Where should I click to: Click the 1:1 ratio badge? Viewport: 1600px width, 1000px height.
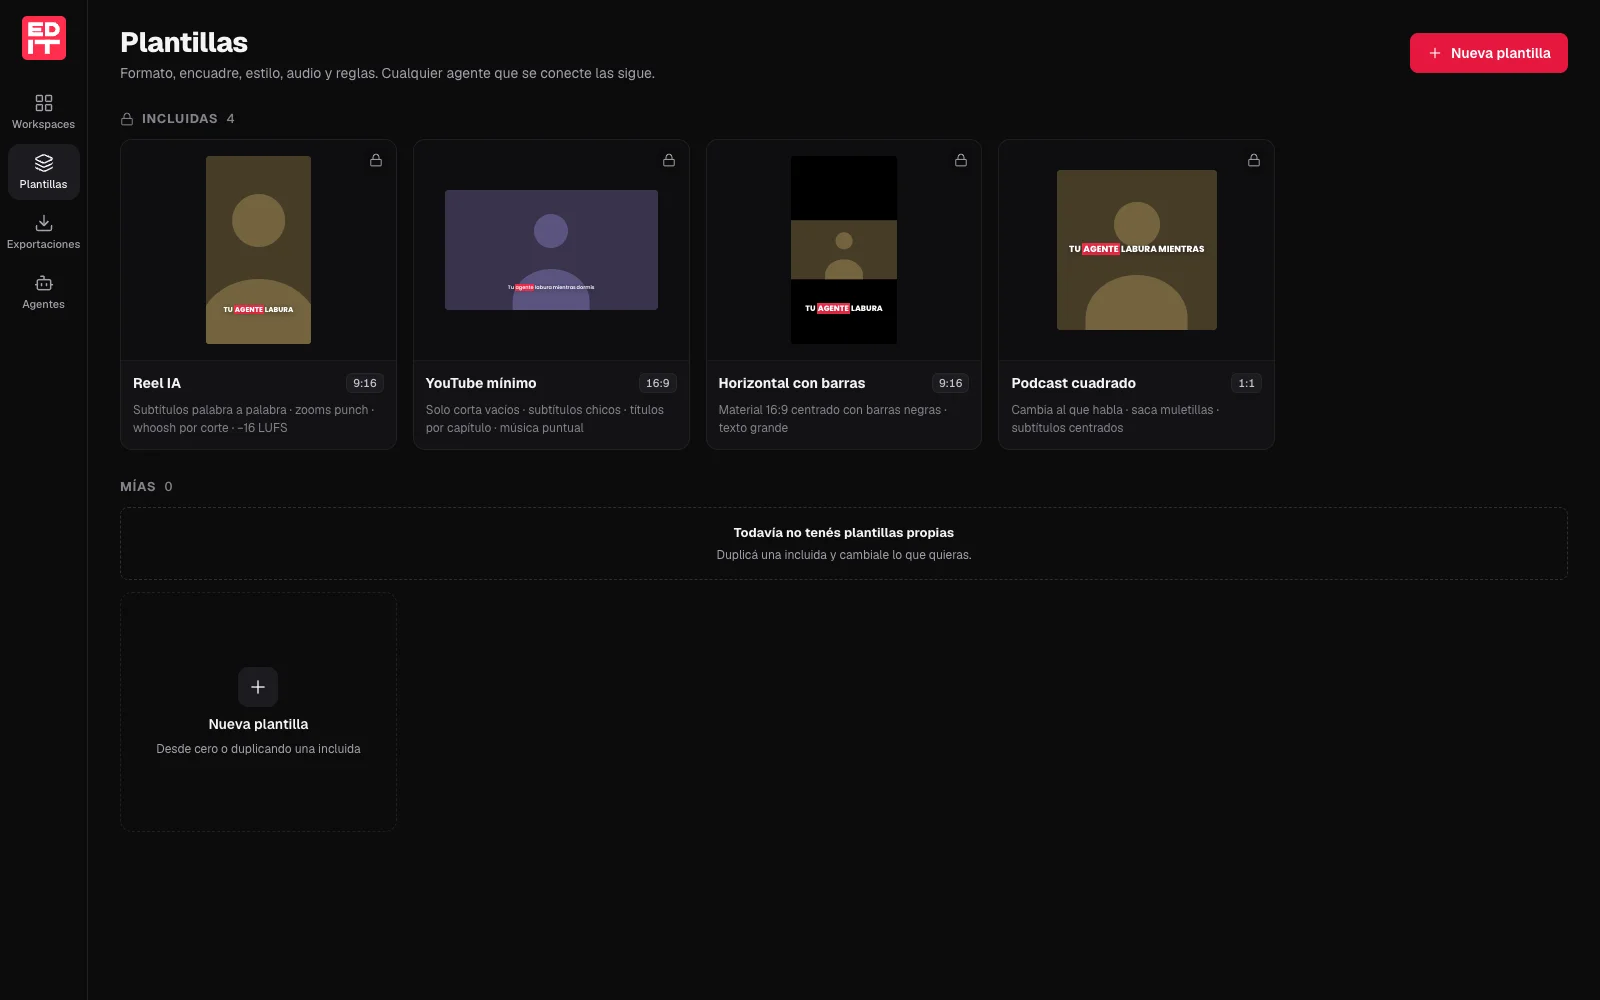point(1246,383)
